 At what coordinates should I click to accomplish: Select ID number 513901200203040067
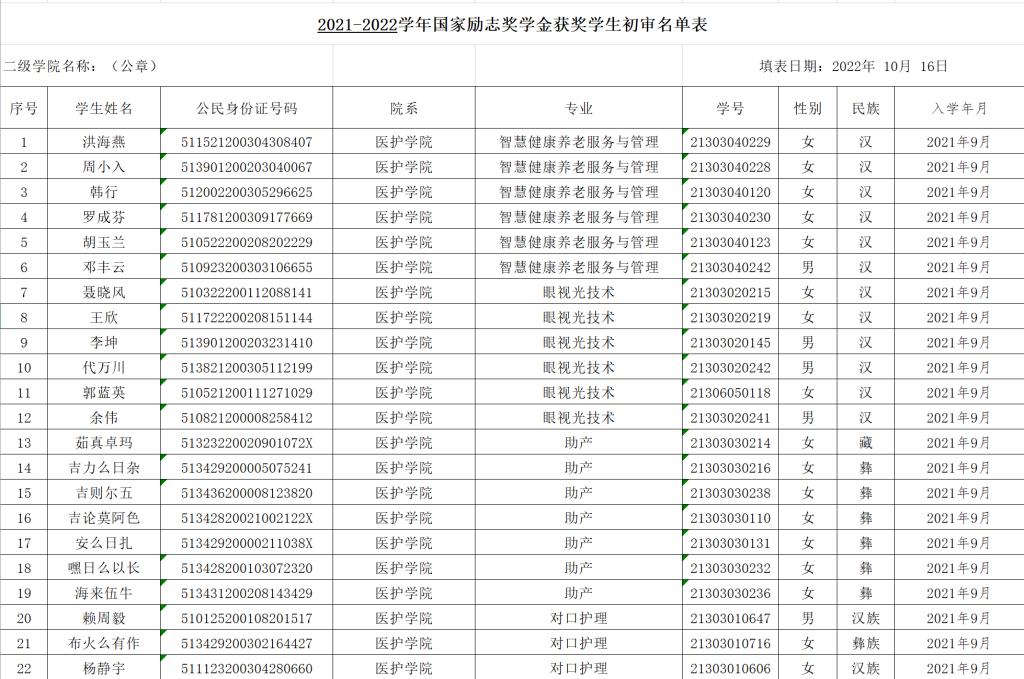click(247, 167)
